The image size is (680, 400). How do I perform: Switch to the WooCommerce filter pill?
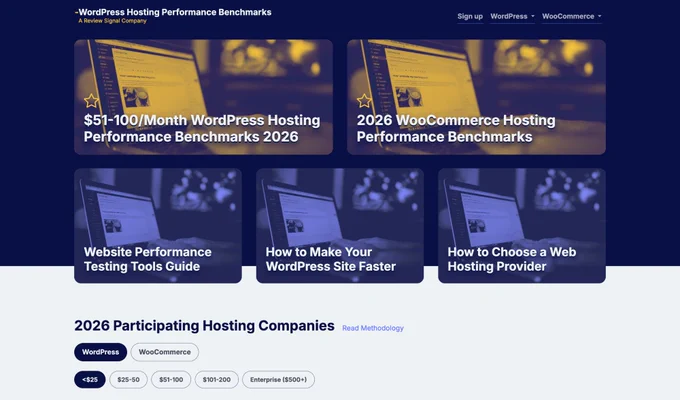165,352
